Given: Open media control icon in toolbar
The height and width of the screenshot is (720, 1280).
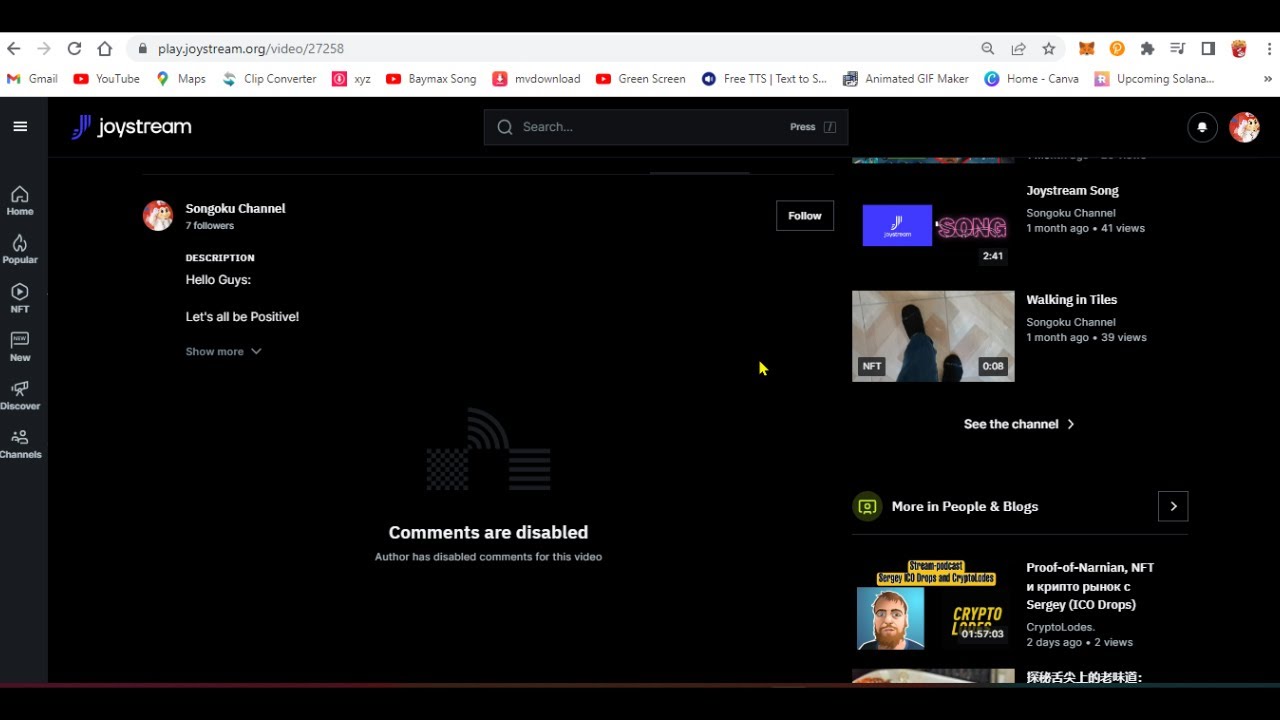Looking at the screenshot, I should [x=1178, y=48].
